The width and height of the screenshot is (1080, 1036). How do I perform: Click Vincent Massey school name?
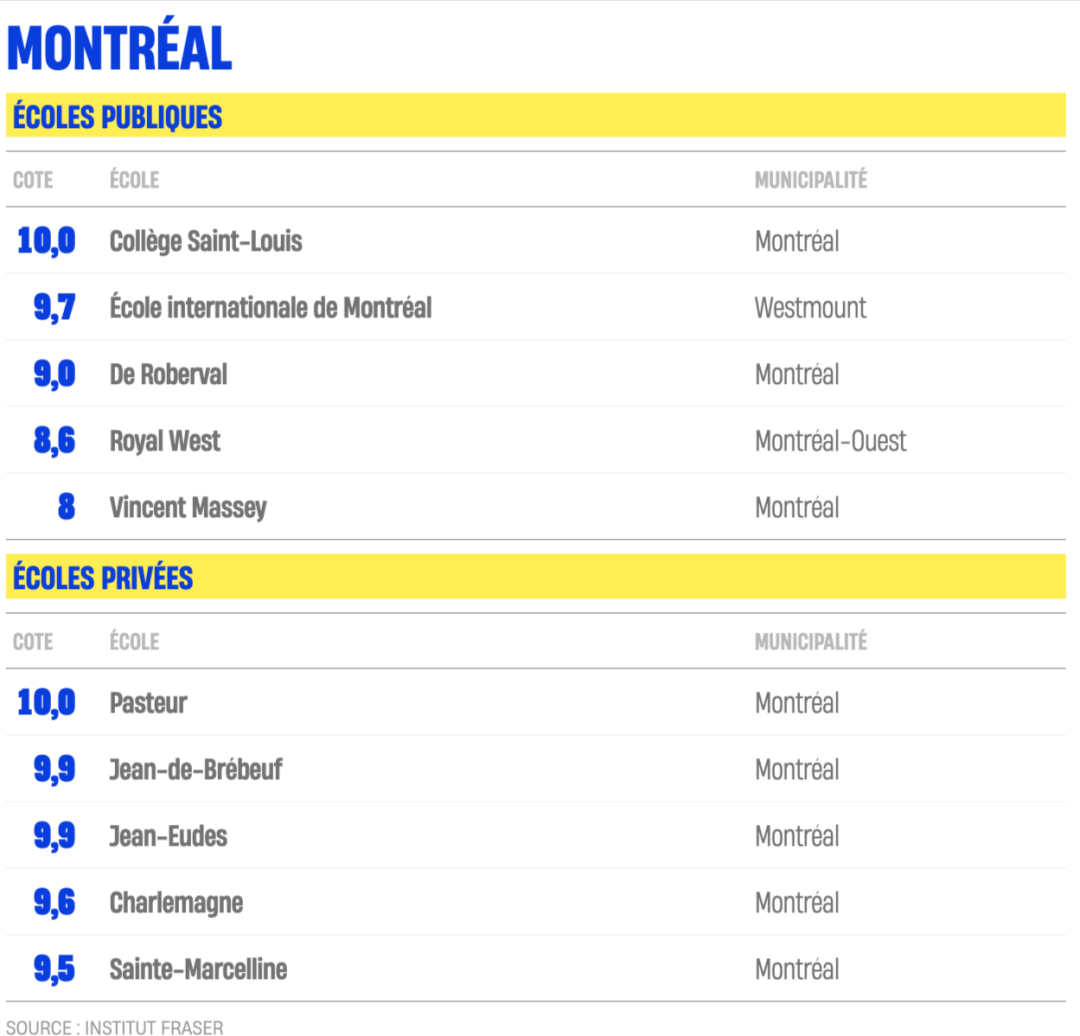click(188, 508)
